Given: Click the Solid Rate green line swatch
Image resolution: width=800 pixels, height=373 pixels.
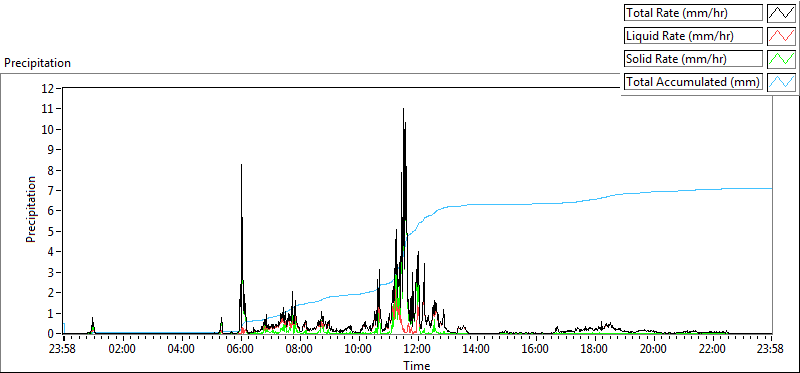Looking at the screenshot, I should point(781,59).
